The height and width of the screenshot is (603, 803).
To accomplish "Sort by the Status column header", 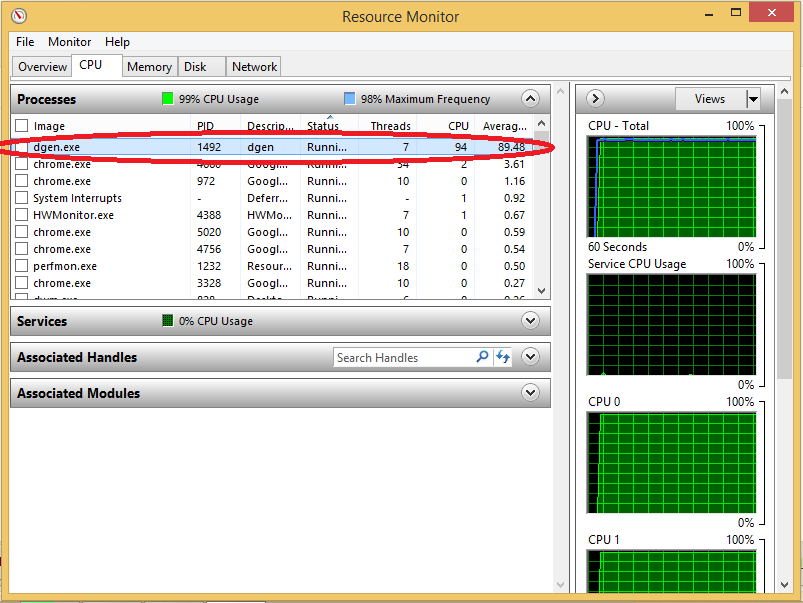I will point(323,126).
